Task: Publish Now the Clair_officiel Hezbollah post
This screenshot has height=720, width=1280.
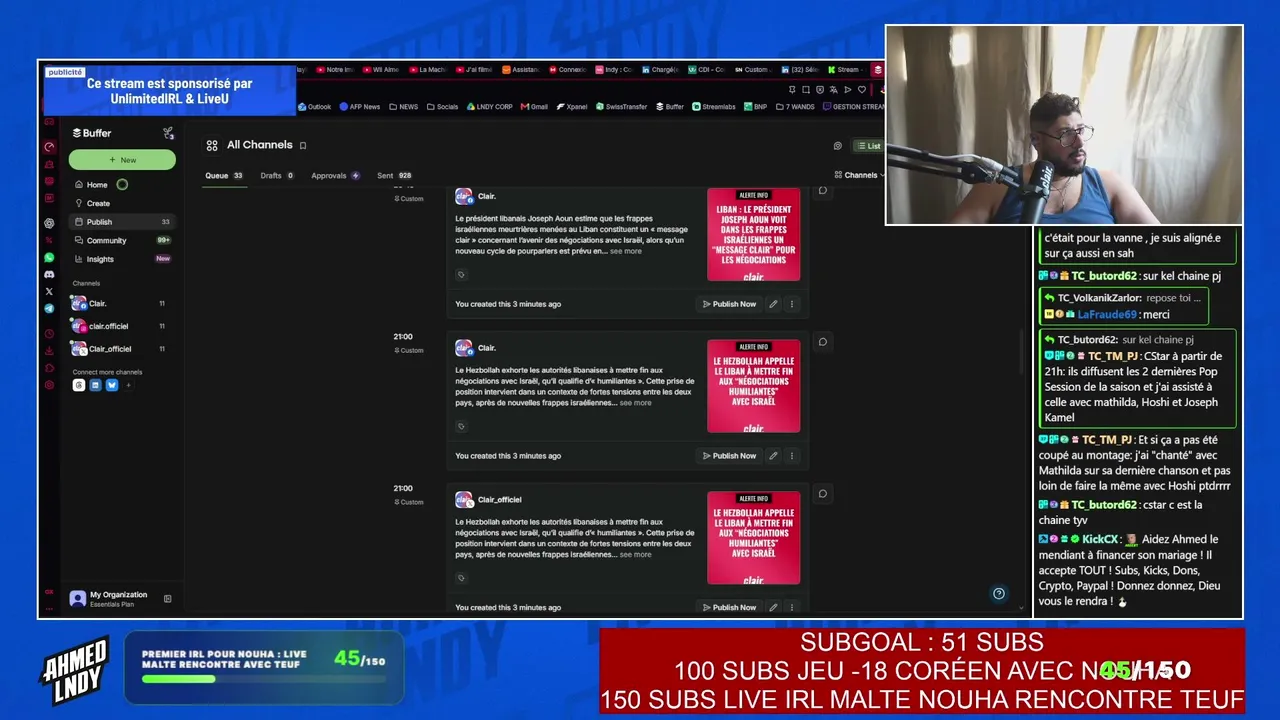Action: coord(729,607)
